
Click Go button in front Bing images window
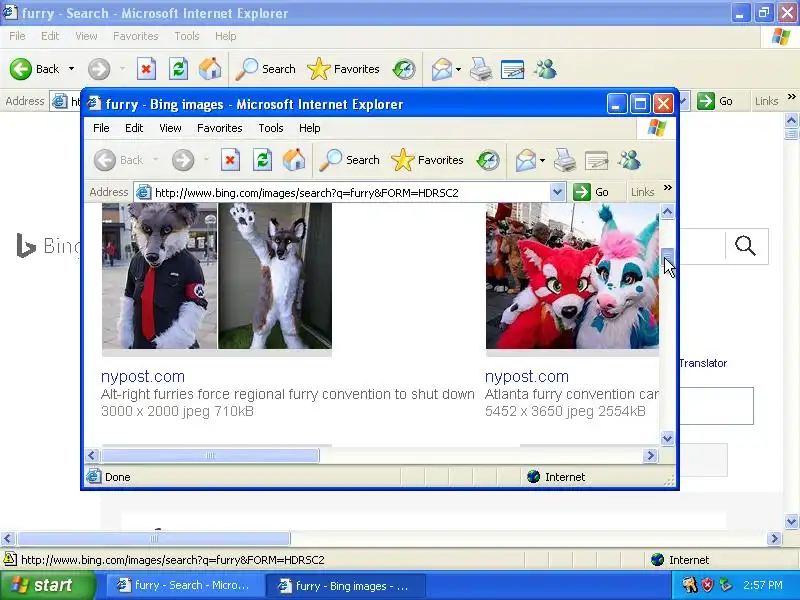point(591,192)
